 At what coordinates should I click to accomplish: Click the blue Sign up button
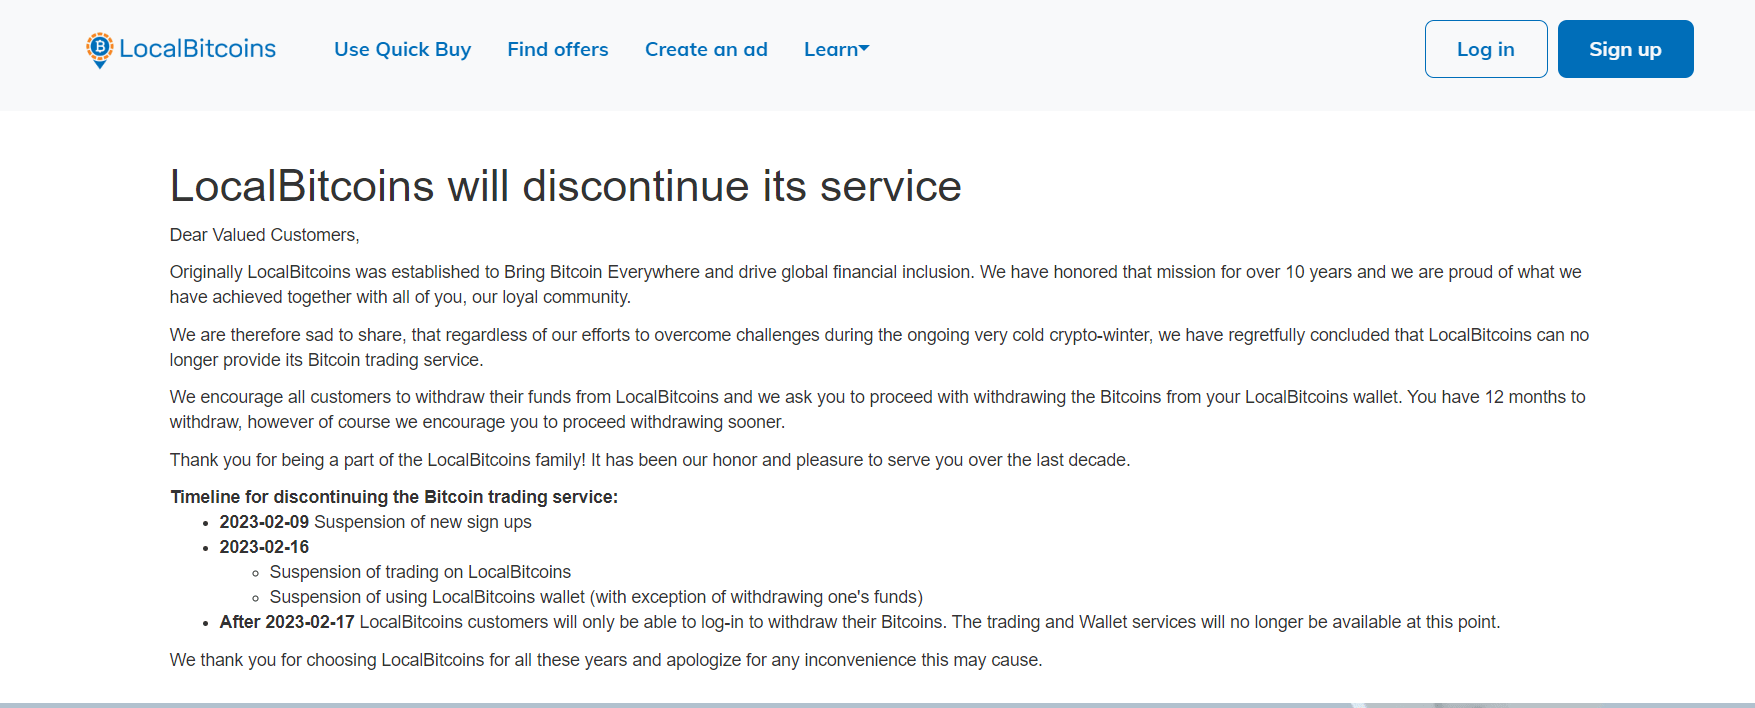(x=1625, y=49)
